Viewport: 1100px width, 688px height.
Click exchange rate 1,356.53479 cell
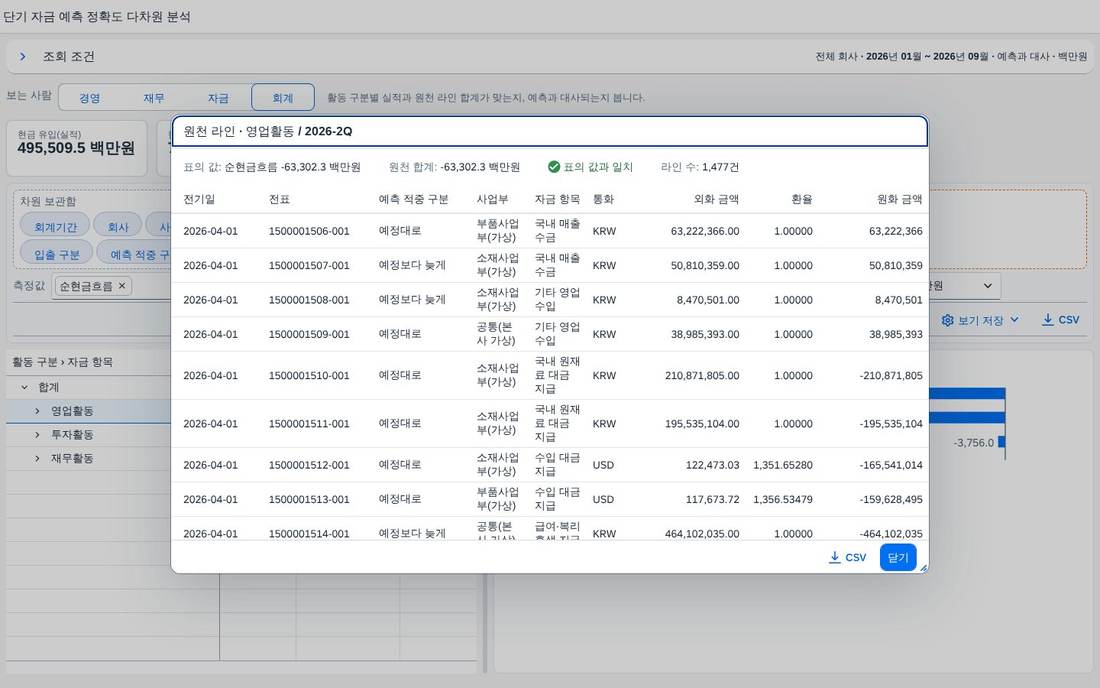coord(783,499)
